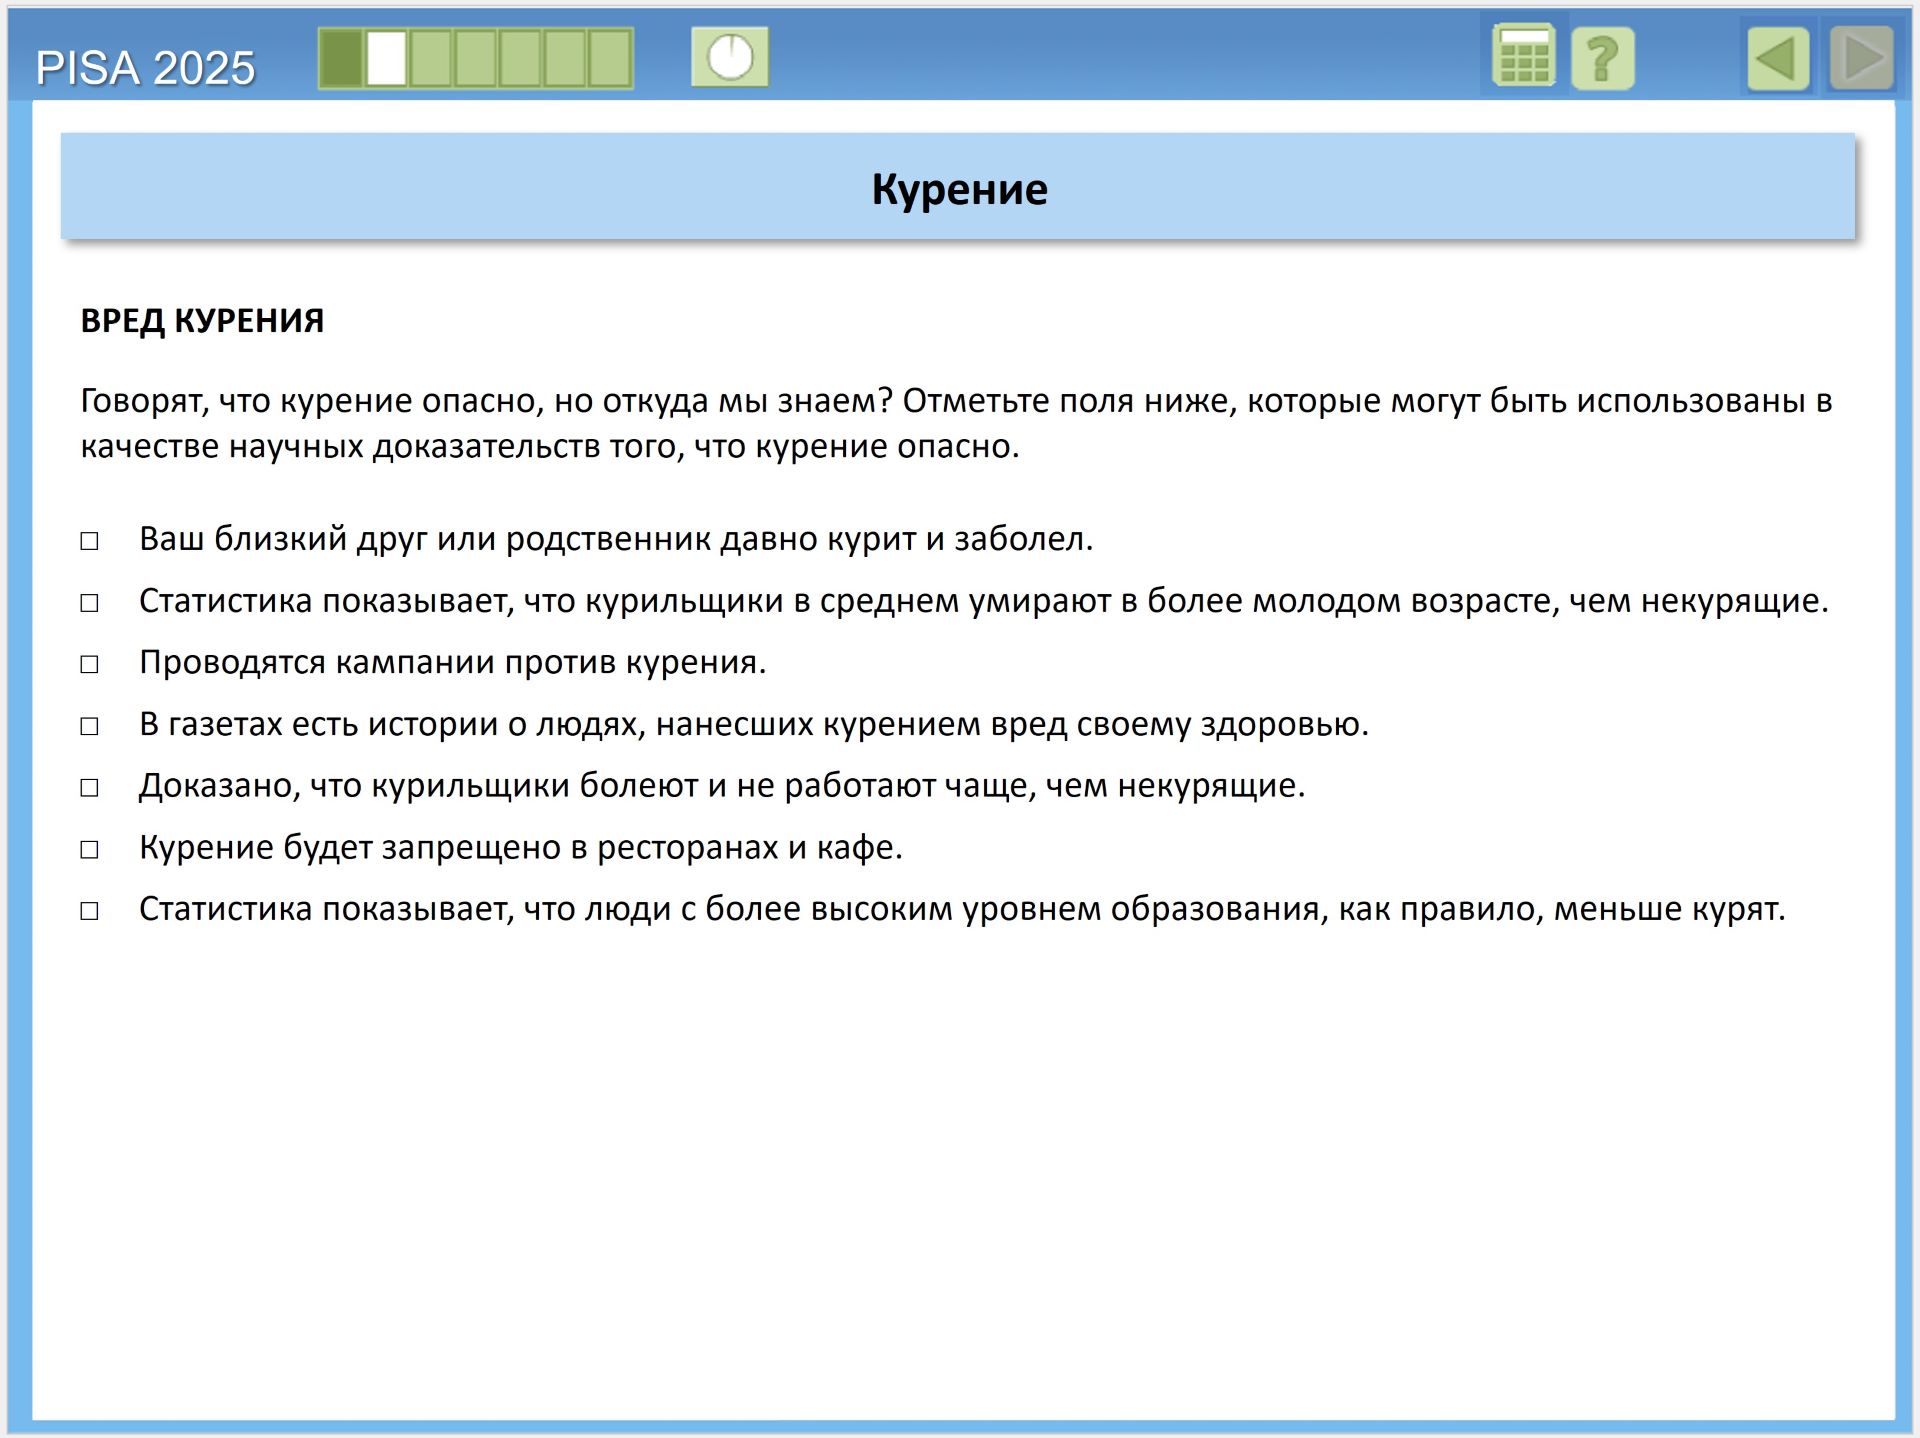Go back with the left arrow
The image size is (1920, 1438).
tap(1778, 59)
